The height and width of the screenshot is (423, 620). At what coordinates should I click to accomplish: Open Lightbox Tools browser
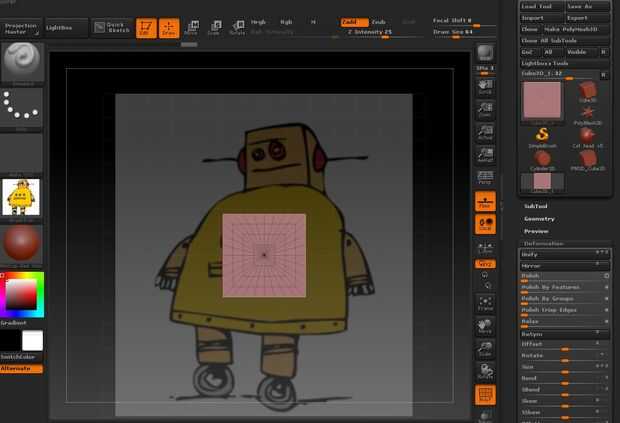click(565, 63)
